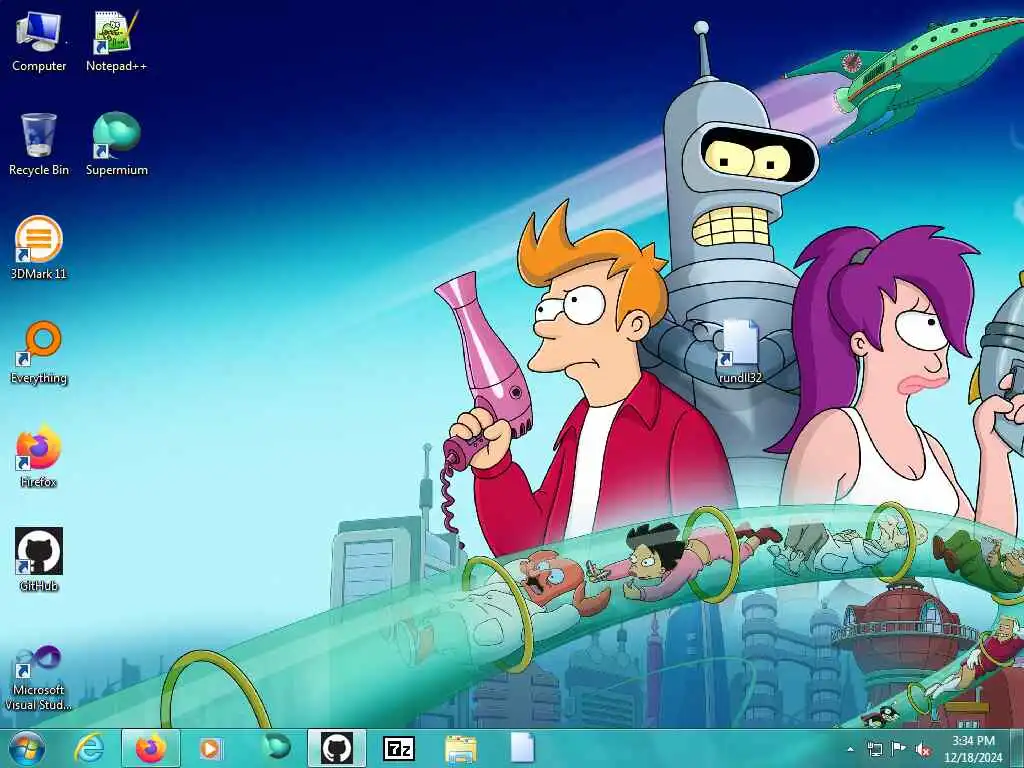This screenshot has height=768, width=1024.
Task: Click the Show Desktop button
Action: [x=1017, y=748]
